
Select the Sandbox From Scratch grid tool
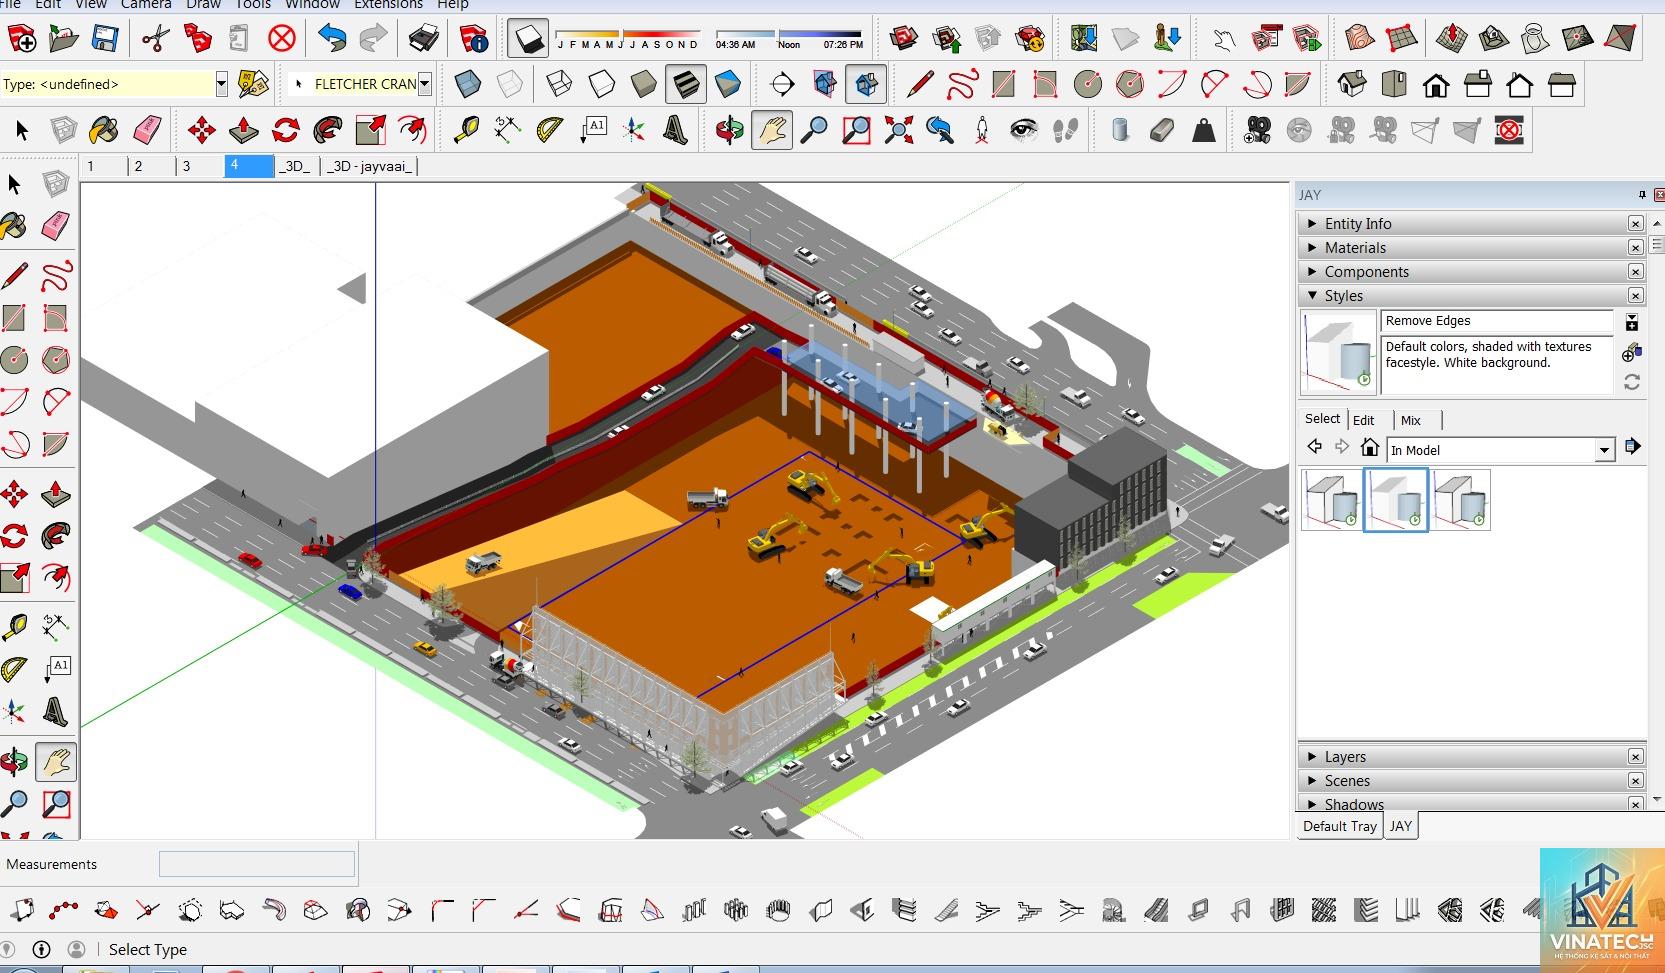[1402, 39]
